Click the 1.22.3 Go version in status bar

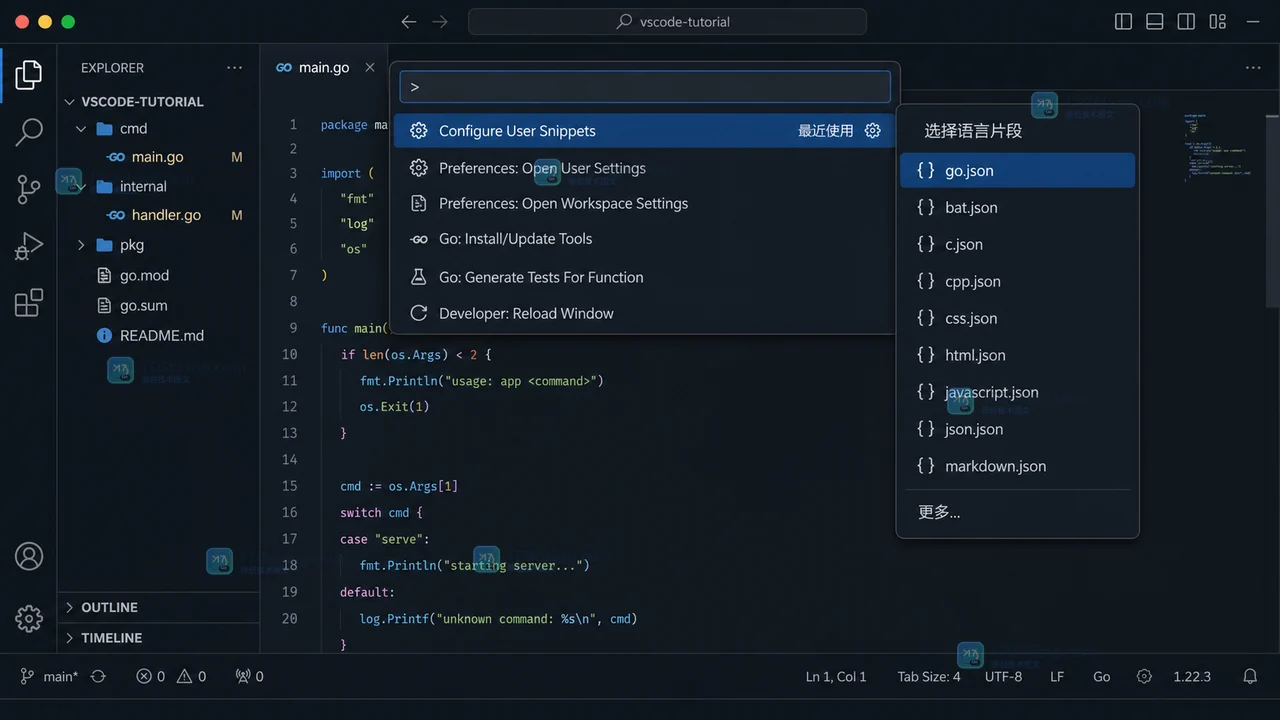(1192, 676)
